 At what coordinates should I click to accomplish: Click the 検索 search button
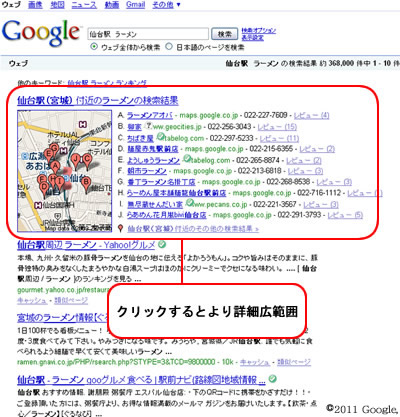225,34
